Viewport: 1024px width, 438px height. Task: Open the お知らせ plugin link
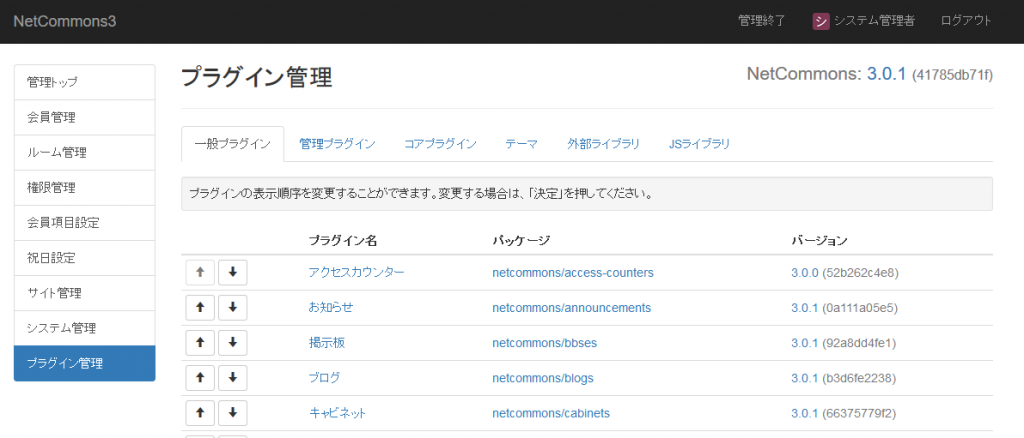click(330, 307)
